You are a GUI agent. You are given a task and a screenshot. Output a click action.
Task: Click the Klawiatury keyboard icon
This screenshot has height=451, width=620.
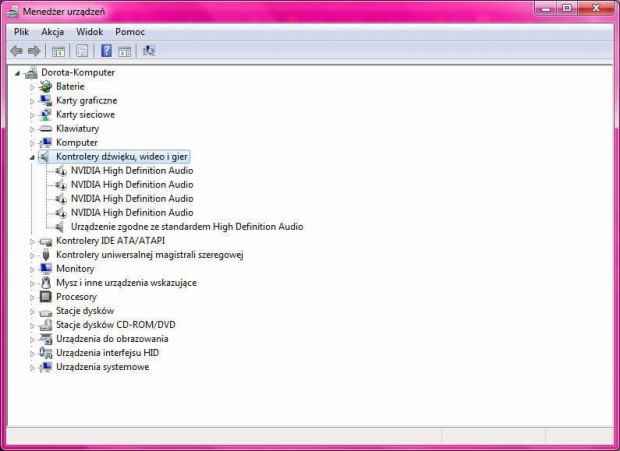pyautogui.click(x=46, y=129)
